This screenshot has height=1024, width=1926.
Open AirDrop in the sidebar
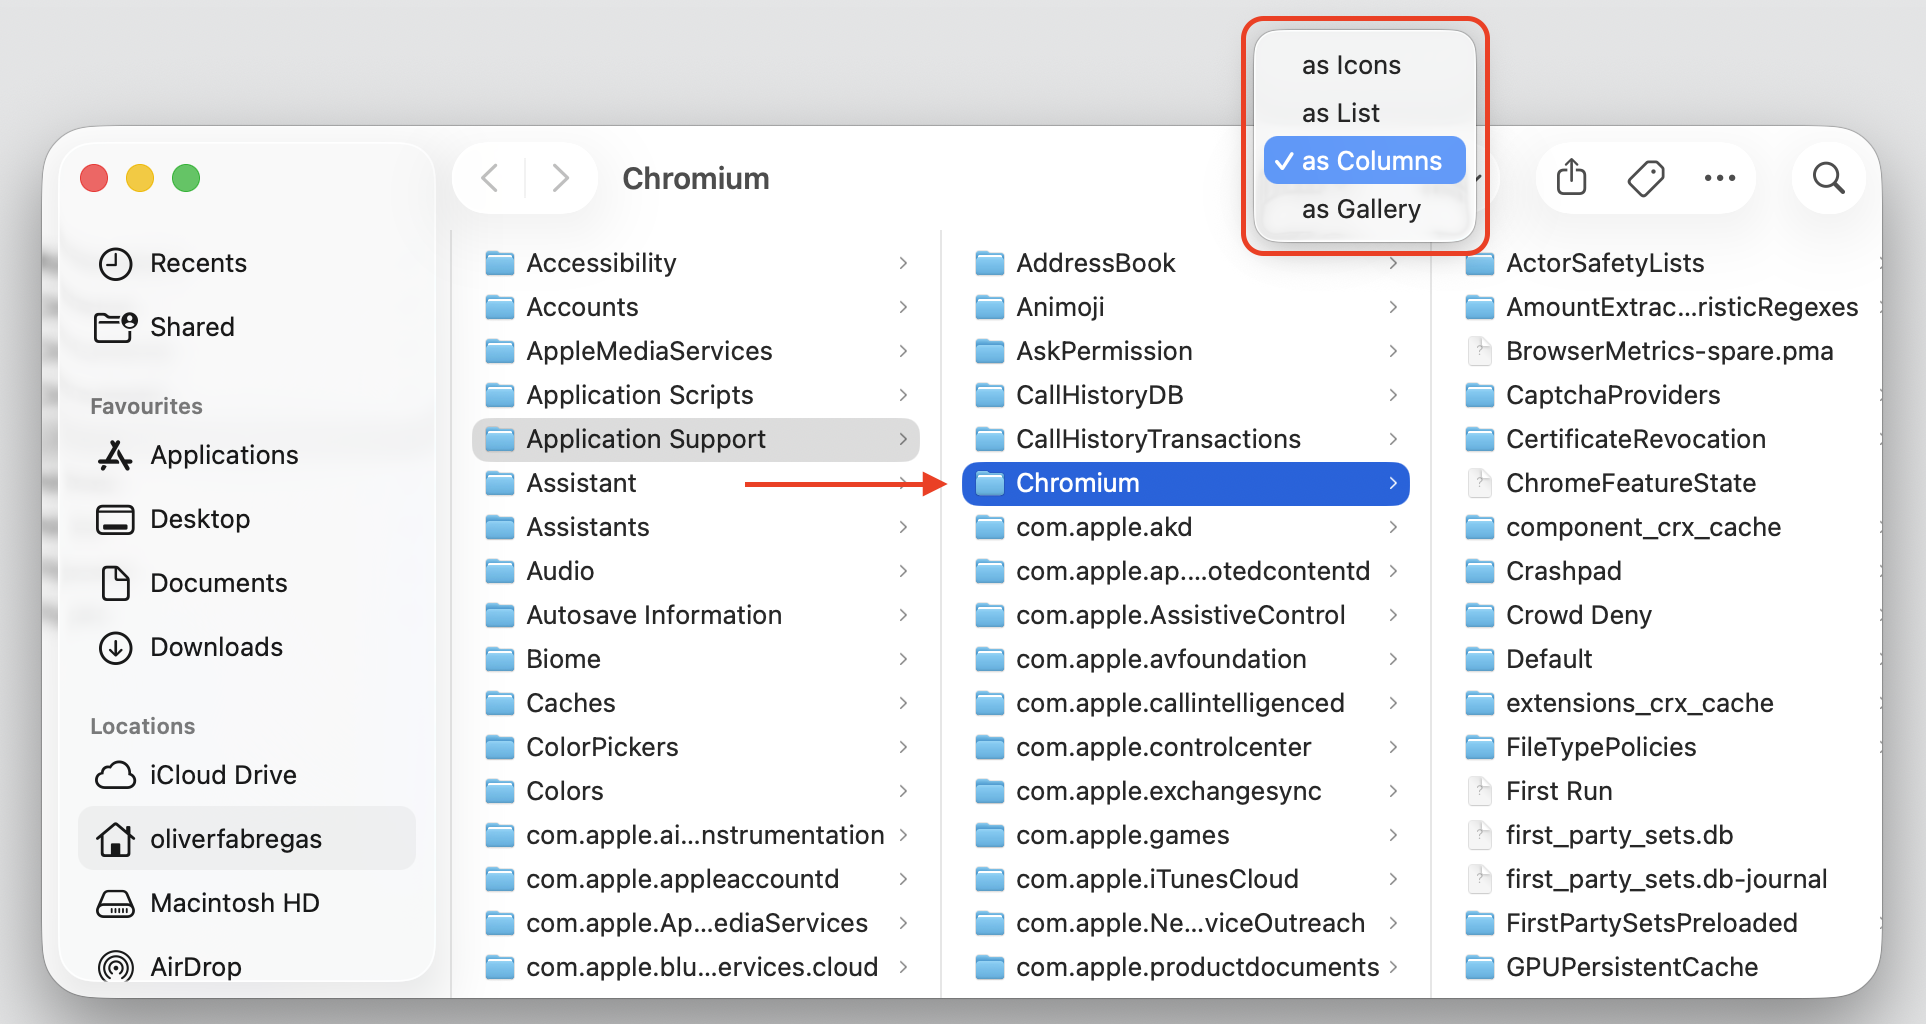coord(247,967)
